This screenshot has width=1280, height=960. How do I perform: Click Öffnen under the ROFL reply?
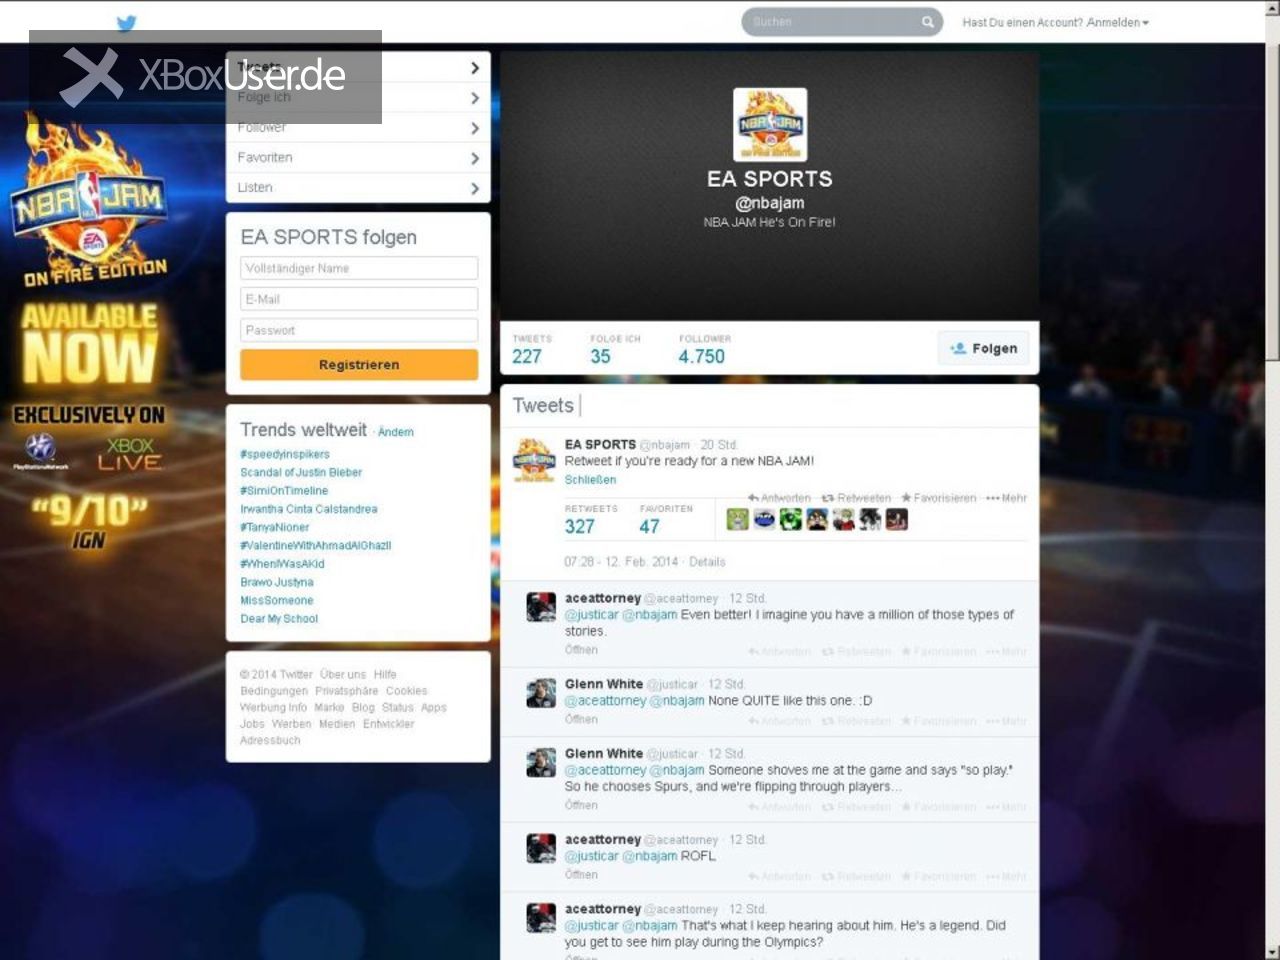[x=581, y=875]
